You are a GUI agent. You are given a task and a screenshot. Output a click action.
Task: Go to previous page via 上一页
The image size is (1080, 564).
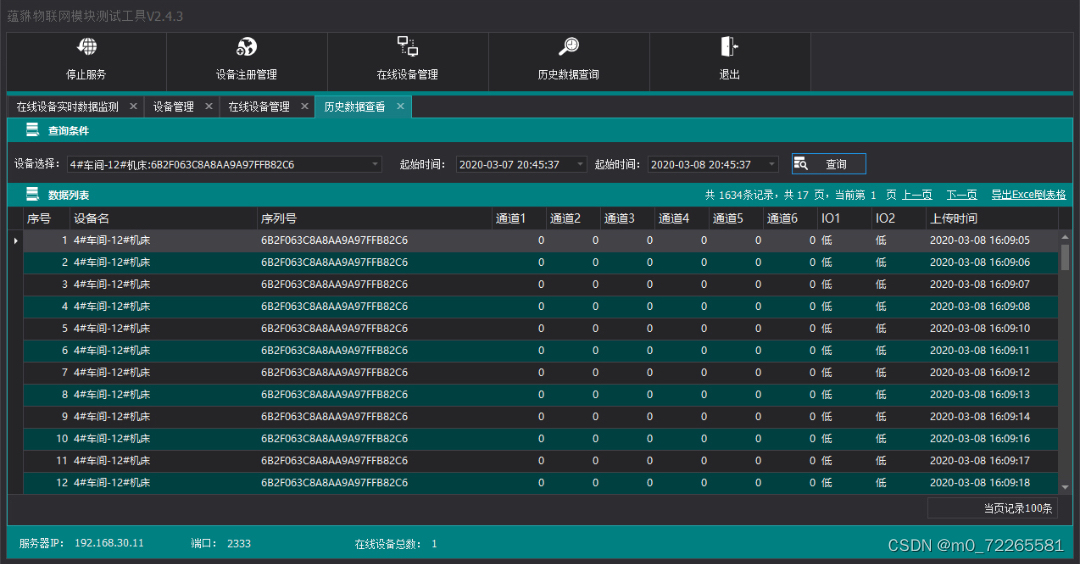point(917,195)
